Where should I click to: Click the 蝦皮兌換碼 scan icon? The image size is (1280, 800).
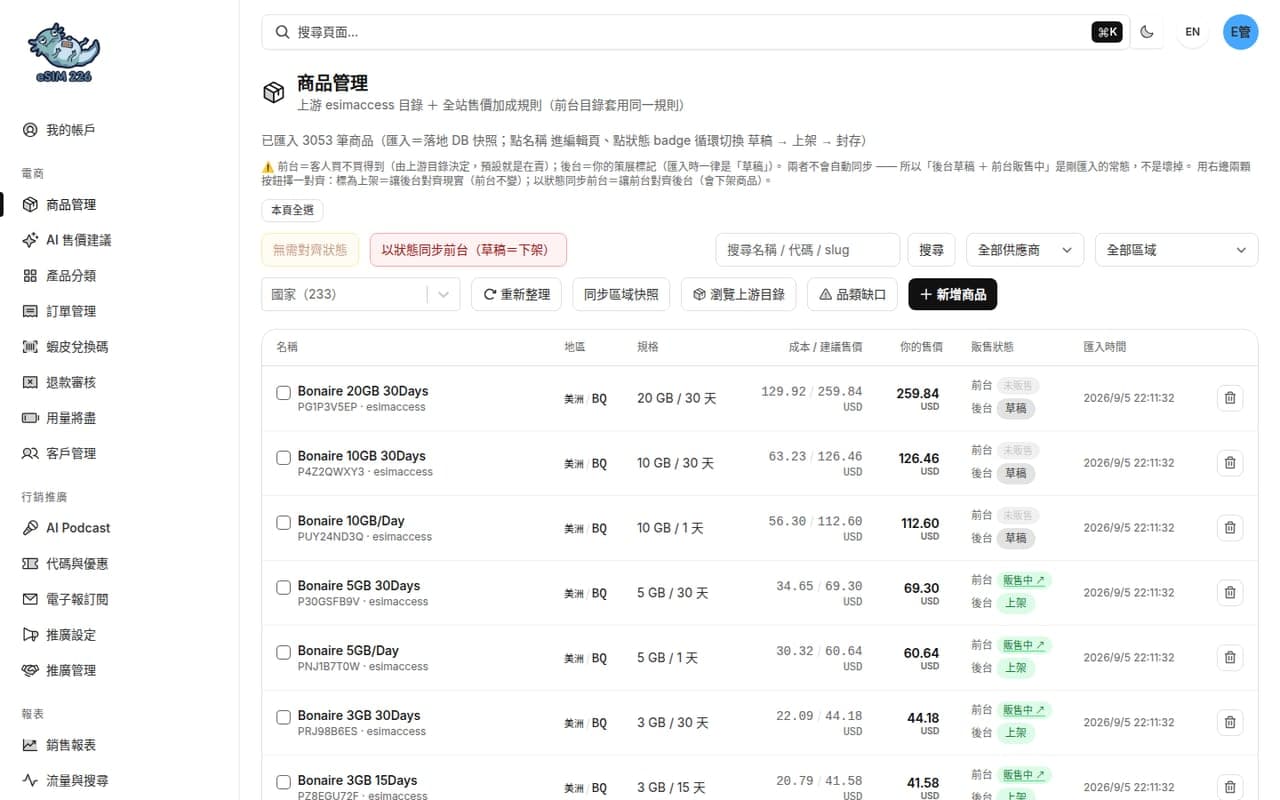click(x=30, y=347)
